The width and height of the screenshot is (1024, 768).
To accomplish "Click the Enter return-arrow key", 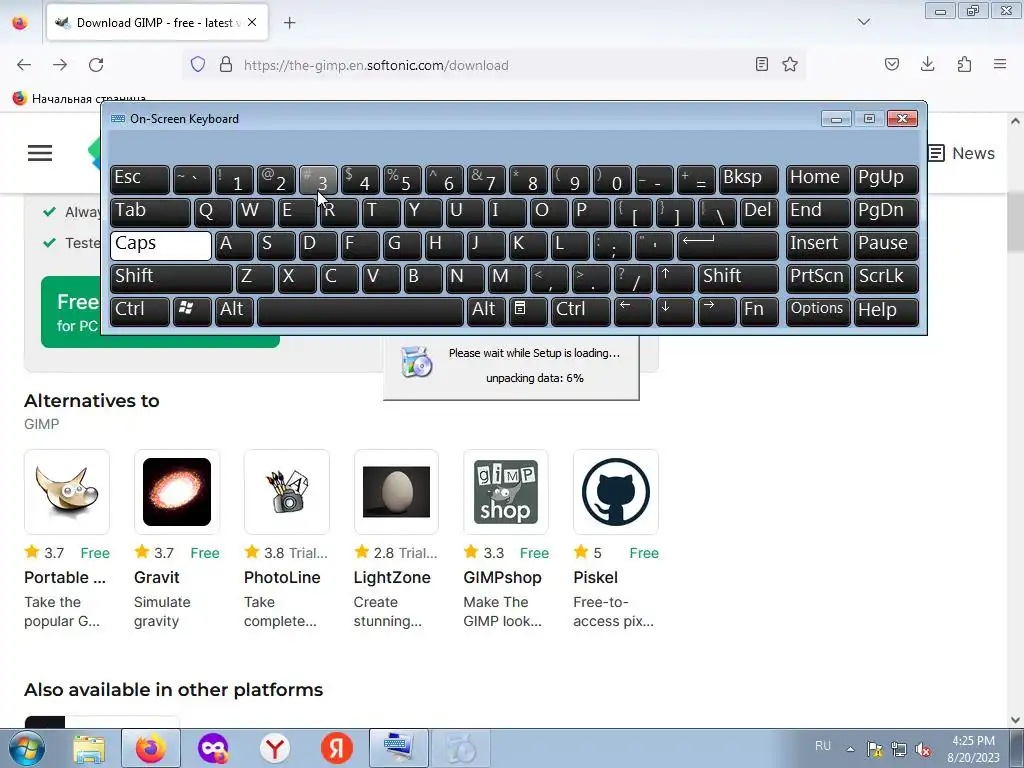I will [x=728, y=245].
